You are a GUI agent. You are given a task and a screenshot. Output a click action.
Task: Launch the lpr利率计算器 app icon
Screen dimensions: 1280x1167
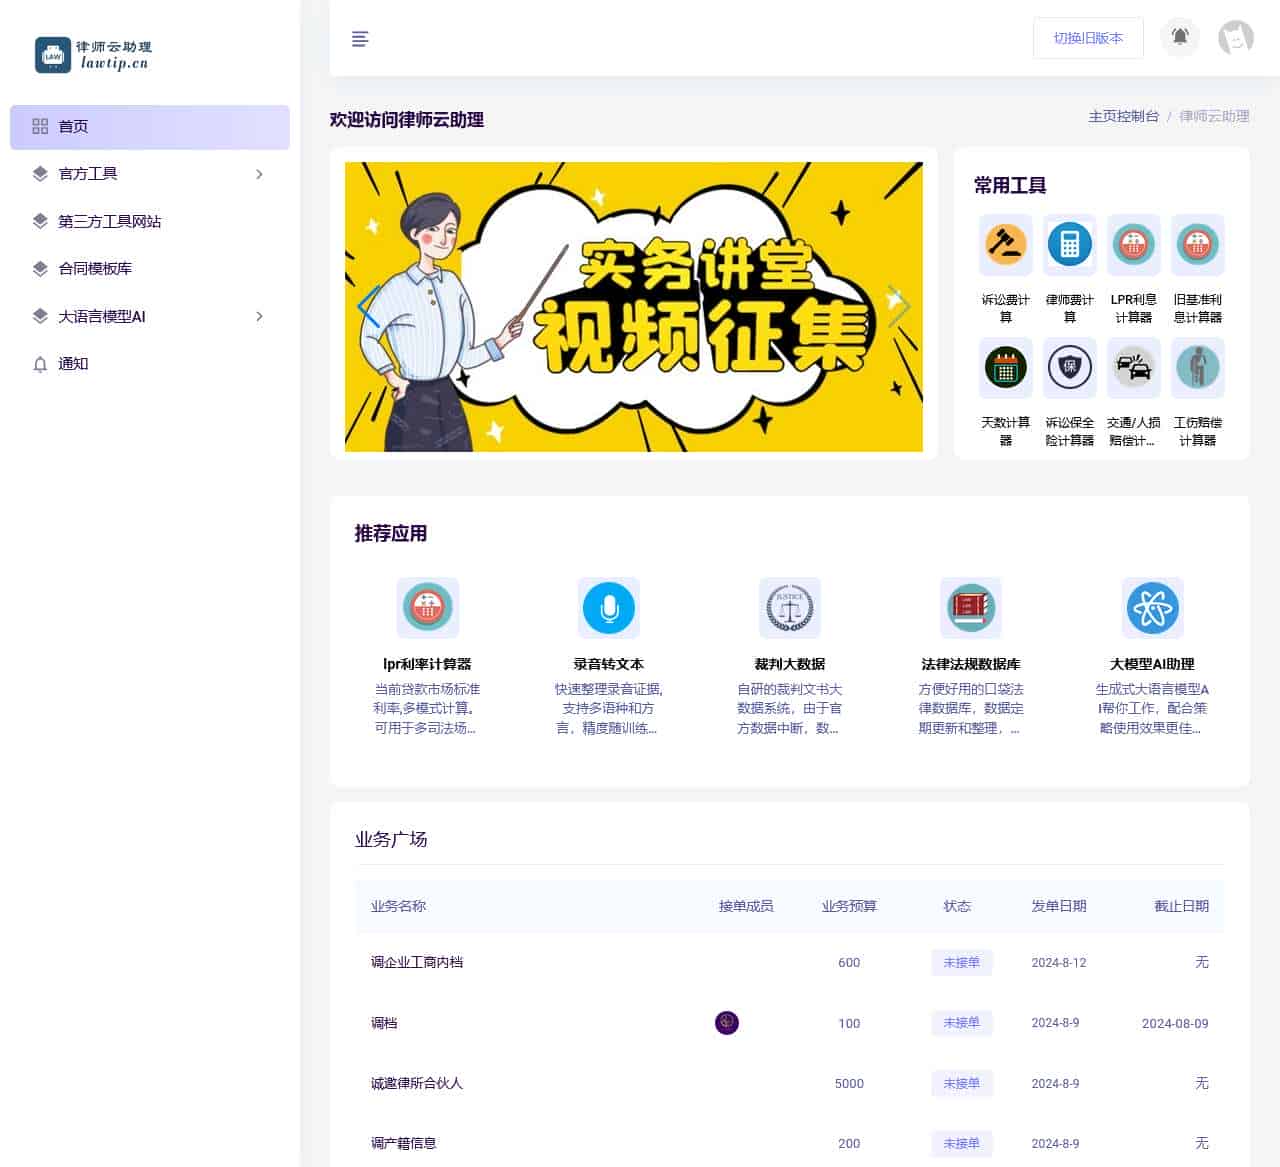coord(428,607)
